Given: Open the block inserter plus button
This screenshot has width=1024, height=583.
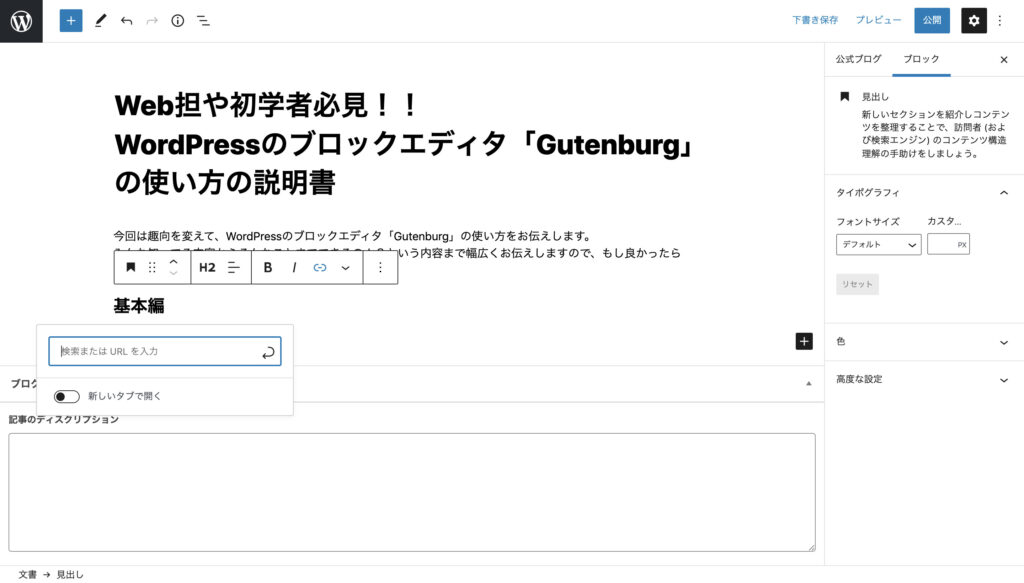Looking at the screenshot, I should pyautogui.click(x=71, y=21).
